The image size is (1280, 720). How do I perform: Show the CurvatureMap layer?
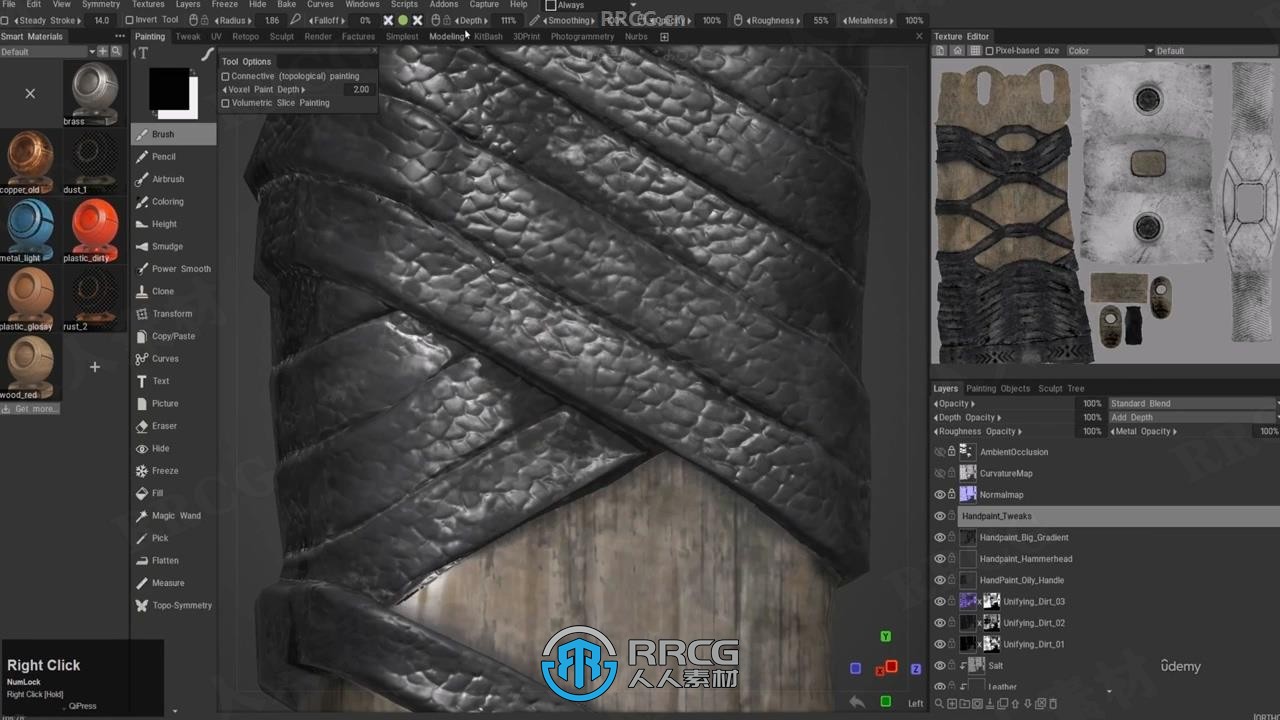tap(939, 473)
